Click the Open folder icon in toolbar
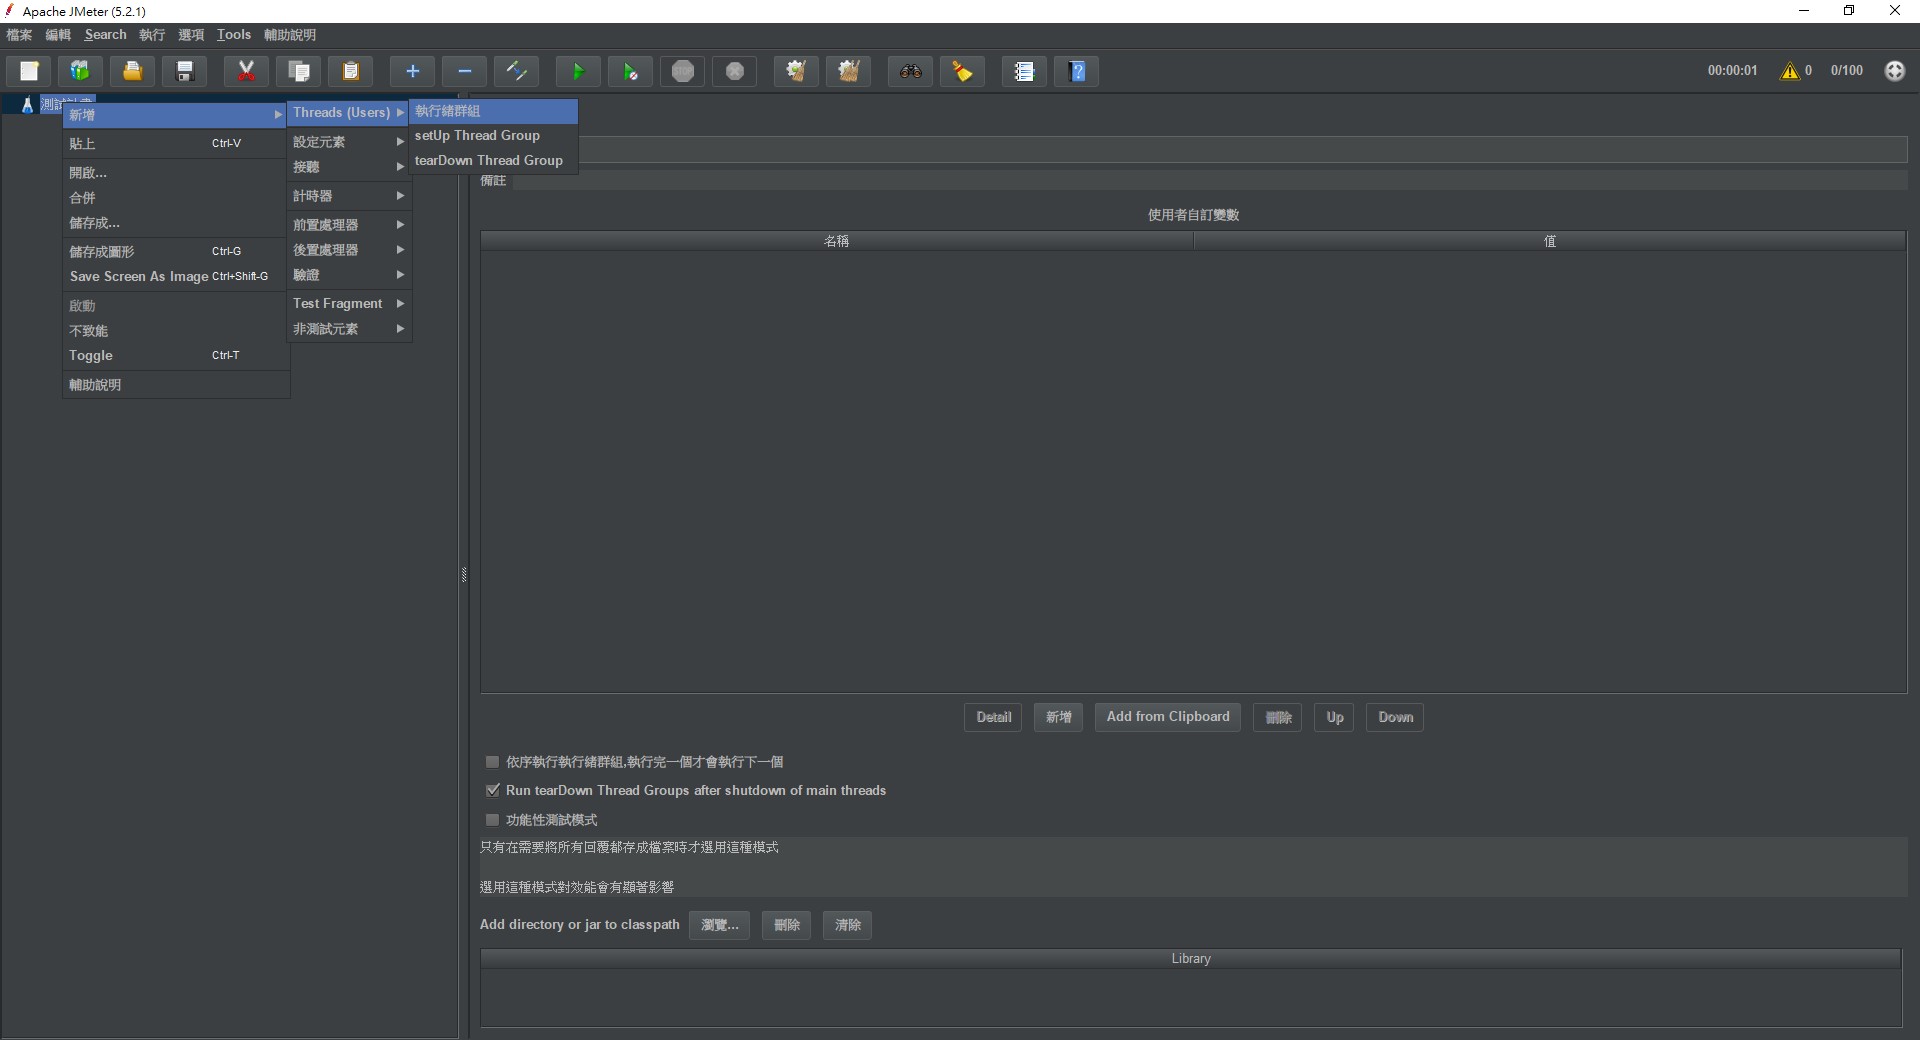 (x=132, y=71)
